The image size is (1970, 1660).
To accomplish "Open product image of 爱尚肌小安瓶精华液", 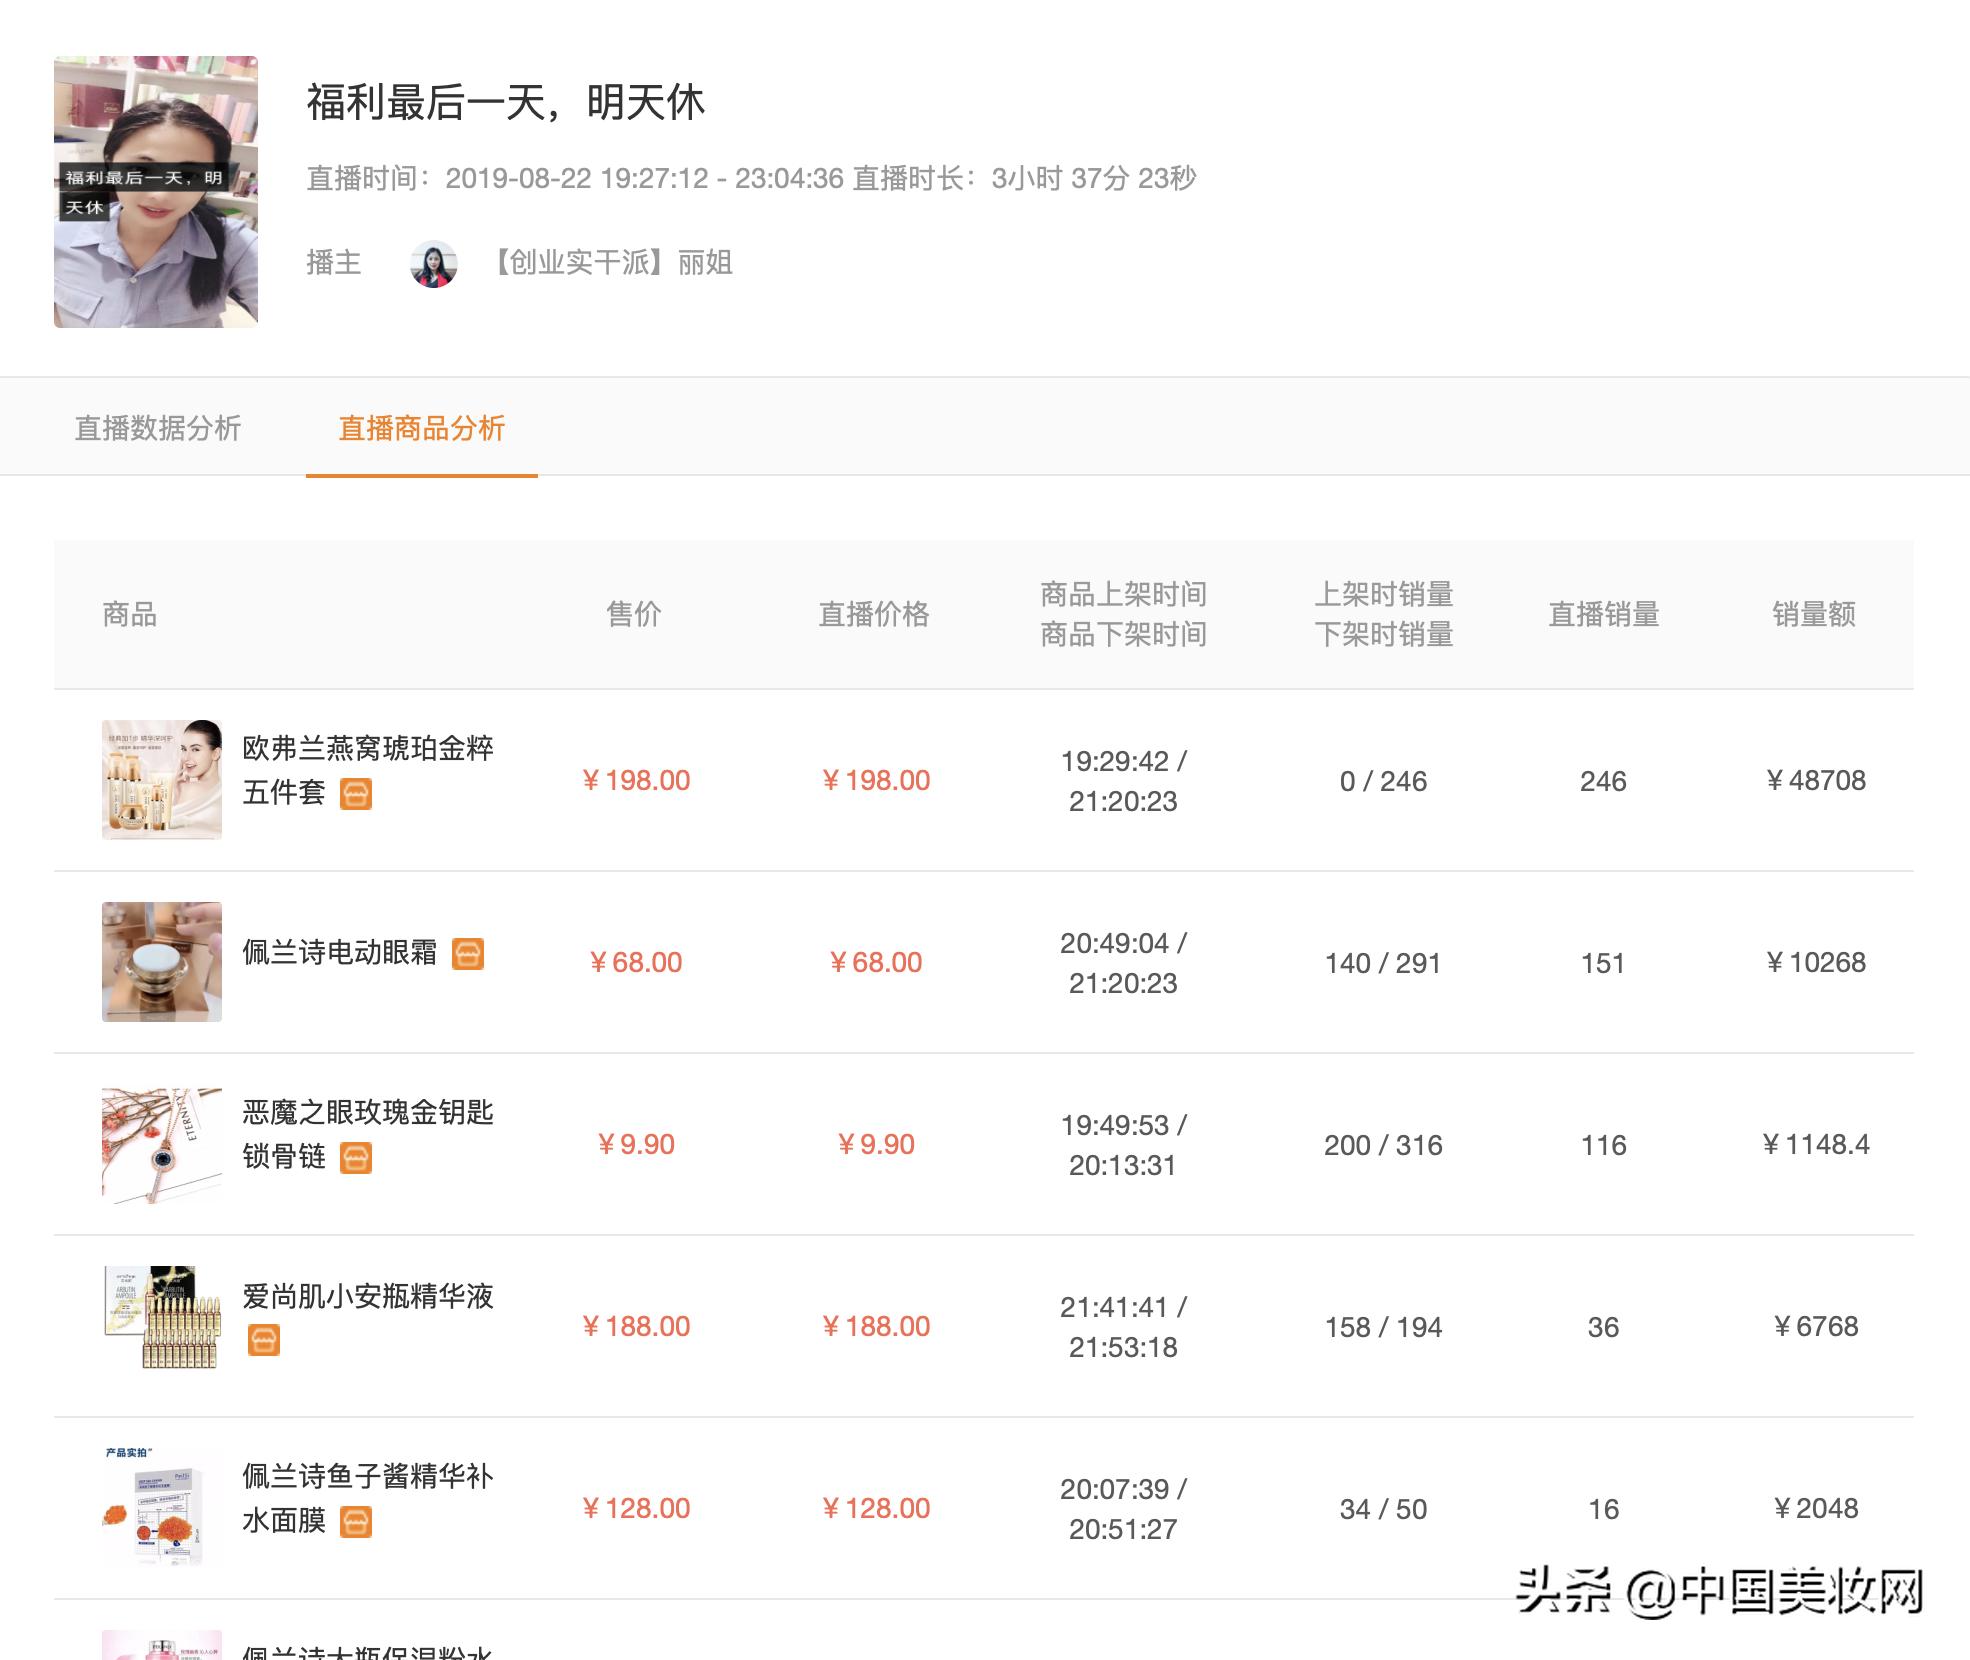I will [162, 1326].
